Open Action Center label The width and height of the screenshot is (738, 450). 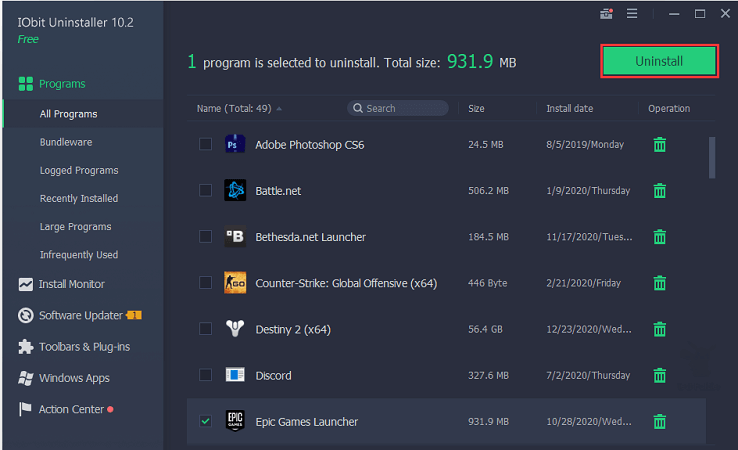click(x=72, y=410)
